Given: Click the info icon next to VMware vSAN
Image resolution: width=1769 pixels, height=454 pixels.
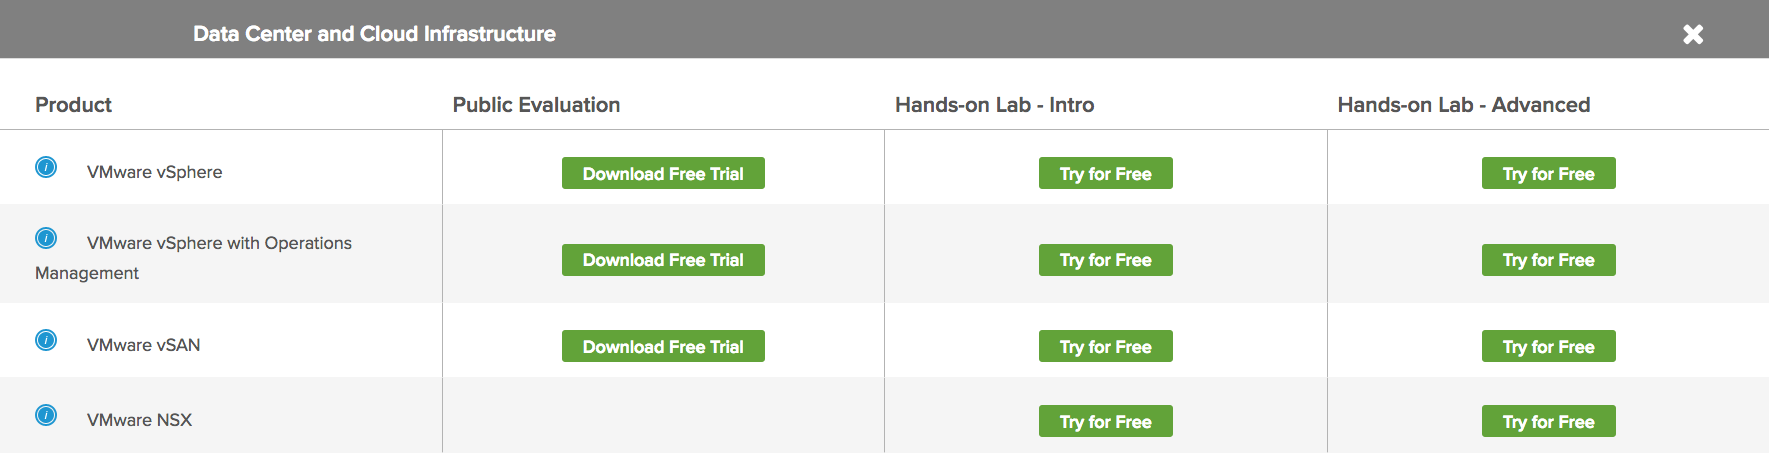Looking at the screenshot, I should 46,340.
